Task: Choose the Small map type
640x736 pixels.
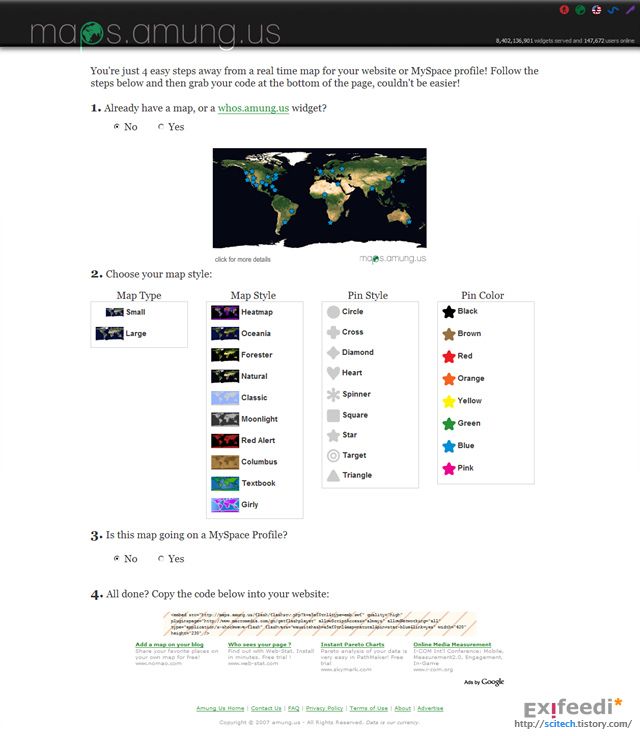Action: 125,312
